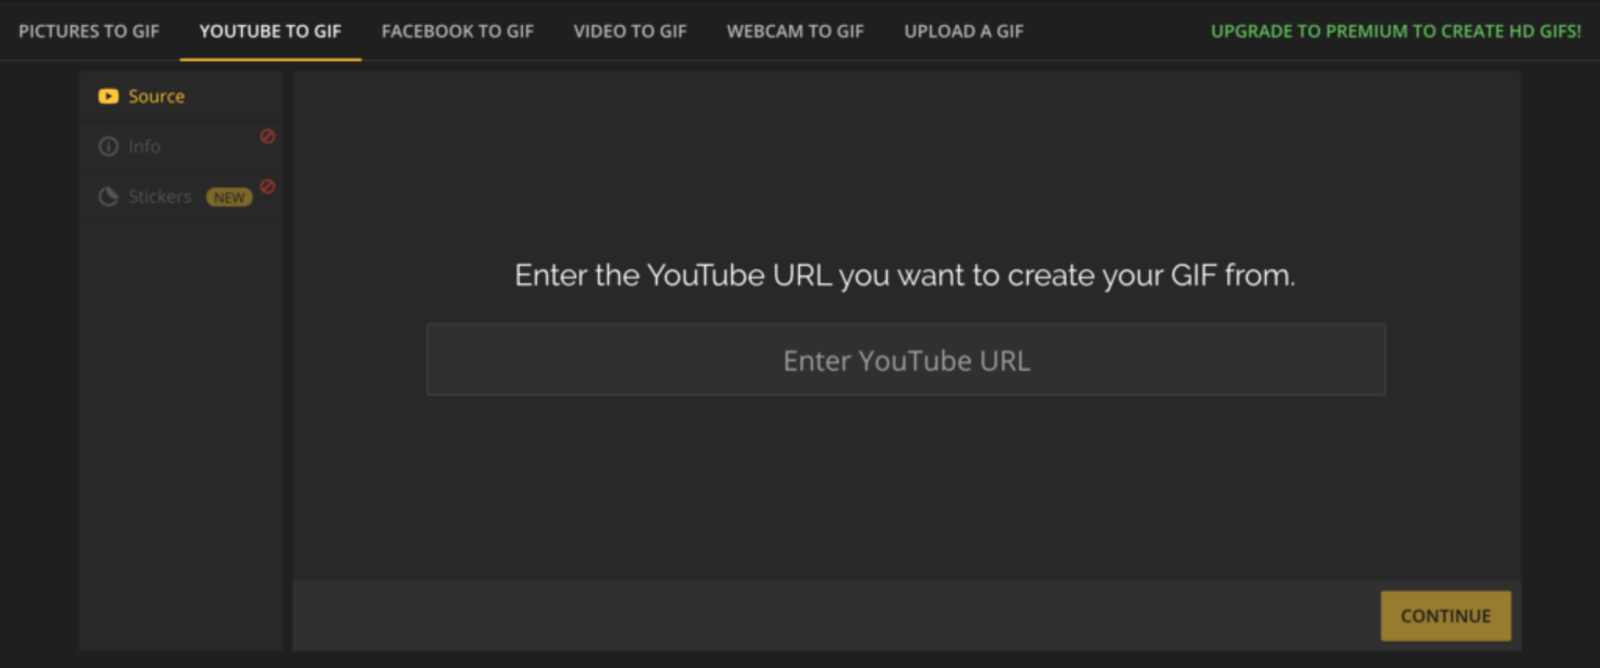Screen dimensions: 1600x668
Task: Open the Webcam to GIF tab
Action: point(795,31)
